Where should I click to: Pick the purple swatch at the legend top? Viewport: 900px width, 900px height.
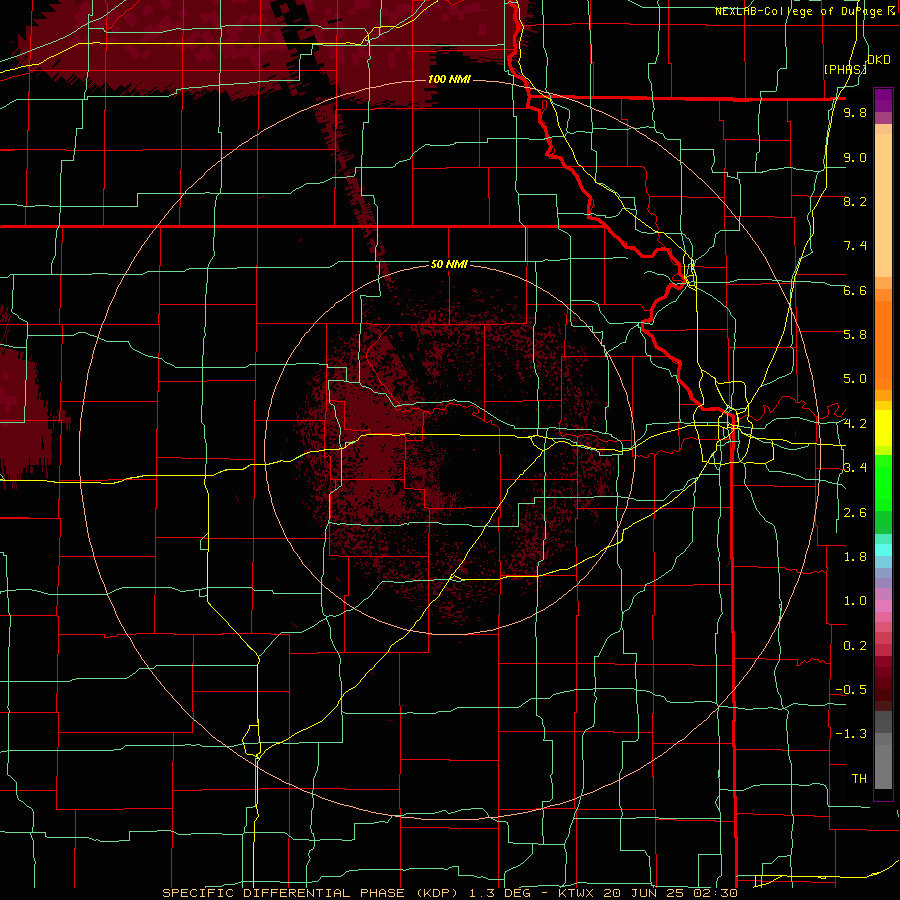[883, 100]
